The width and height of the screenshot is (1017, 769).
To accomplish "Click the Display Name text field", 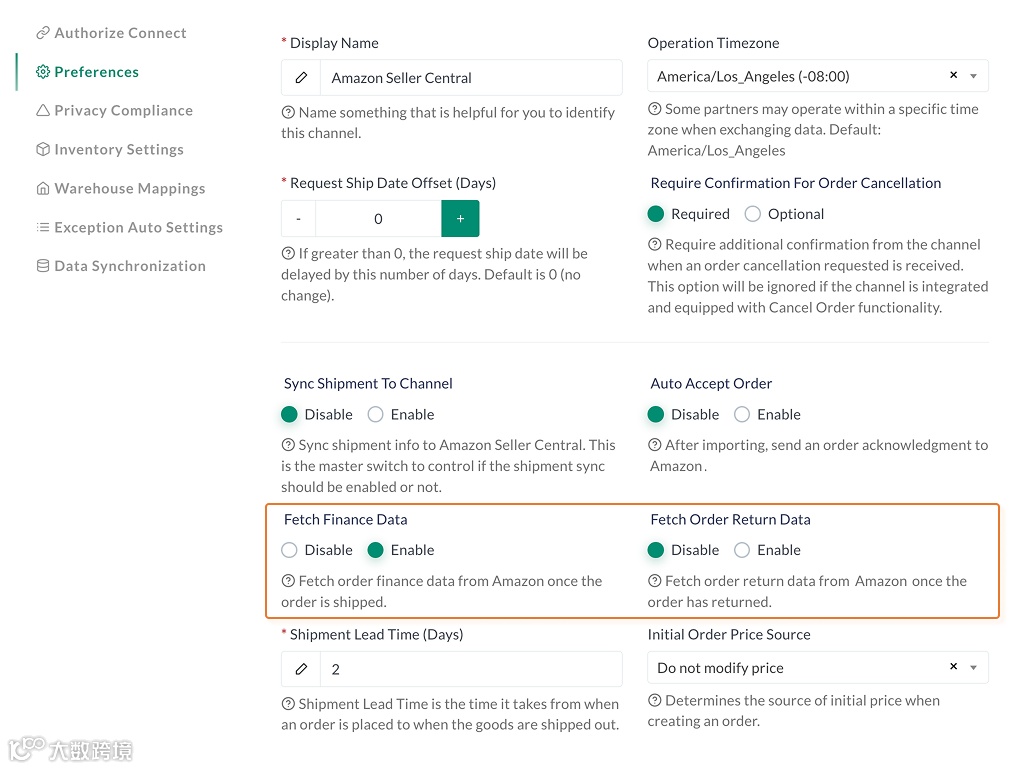I will point(470,78).
